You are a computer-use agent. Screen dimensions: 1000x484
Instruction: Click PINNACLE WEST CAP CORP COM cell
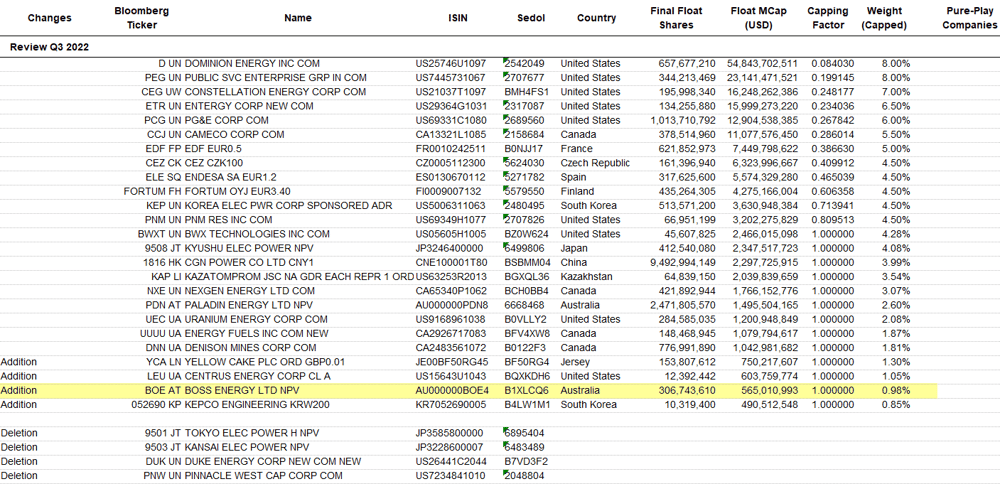[263, 476]
